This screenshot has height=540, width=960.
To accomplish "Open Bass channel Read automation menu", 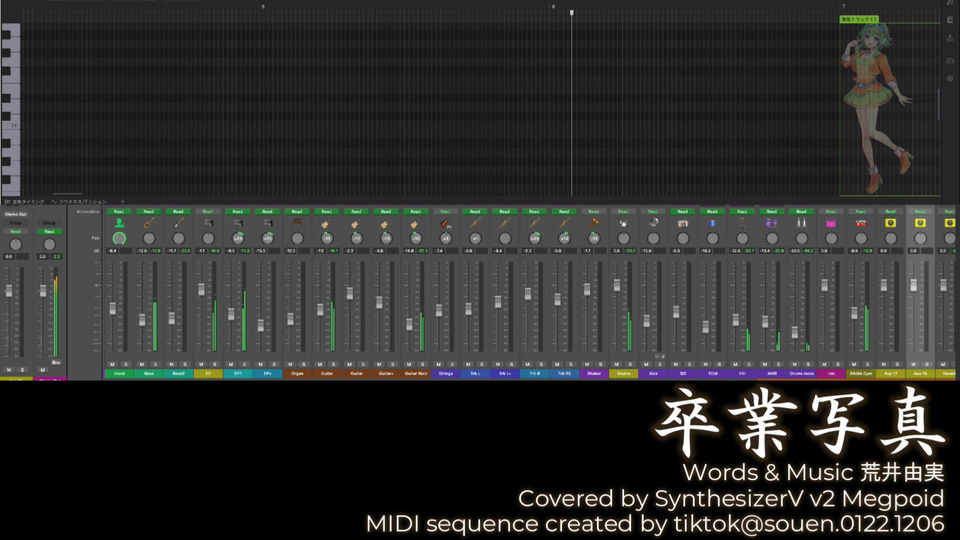I will 149,211.
